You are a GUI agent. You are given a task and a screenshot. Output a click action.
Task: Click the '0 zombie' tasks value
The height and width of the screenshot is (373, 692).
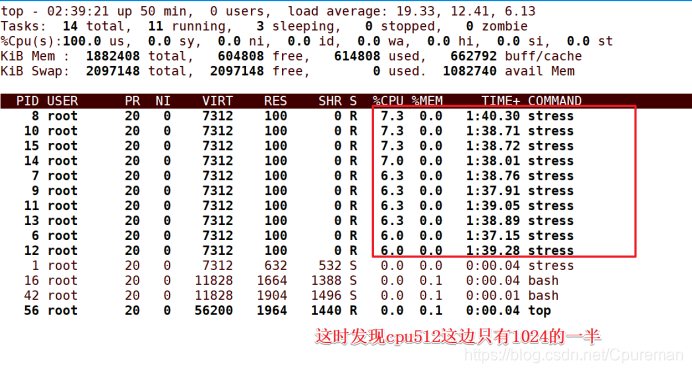click(x=496, y=26)
